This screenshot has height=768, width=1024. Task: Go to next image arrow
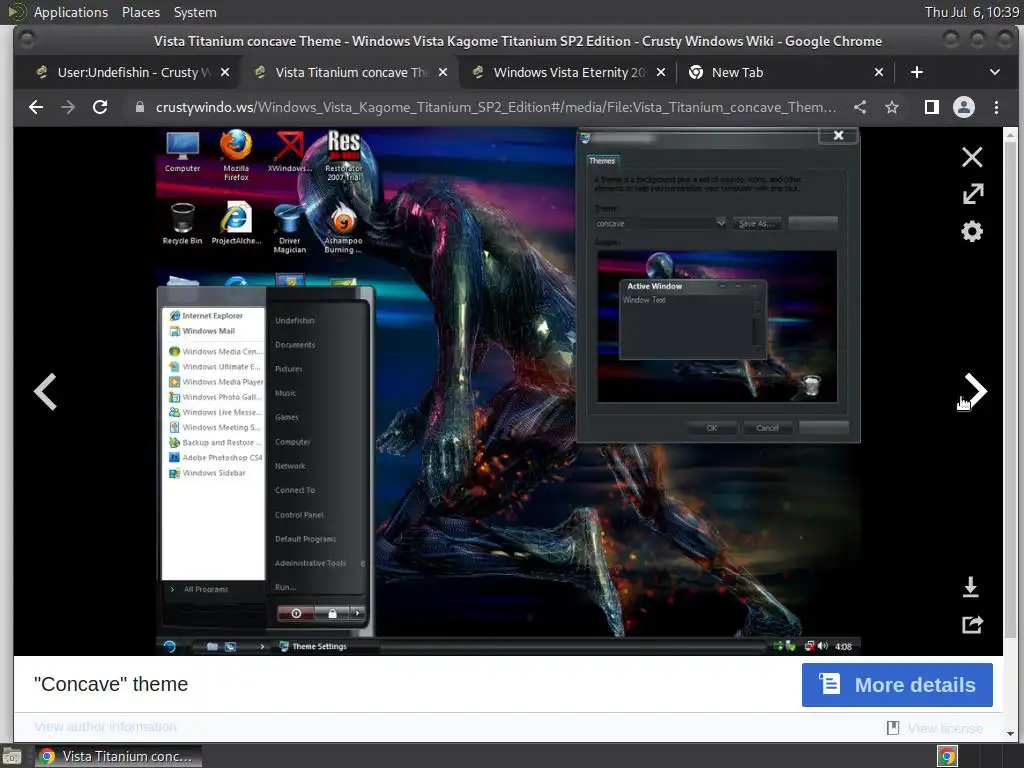click(x=976, y=391)
